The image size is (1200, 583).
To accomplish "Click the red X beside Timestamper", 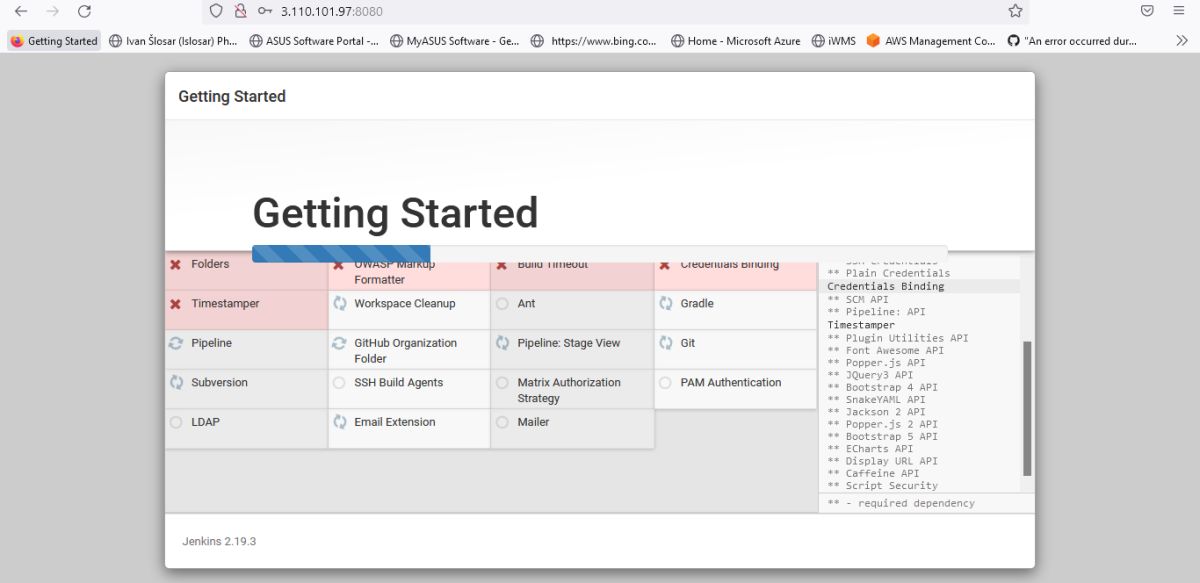I will coord(175,304).
